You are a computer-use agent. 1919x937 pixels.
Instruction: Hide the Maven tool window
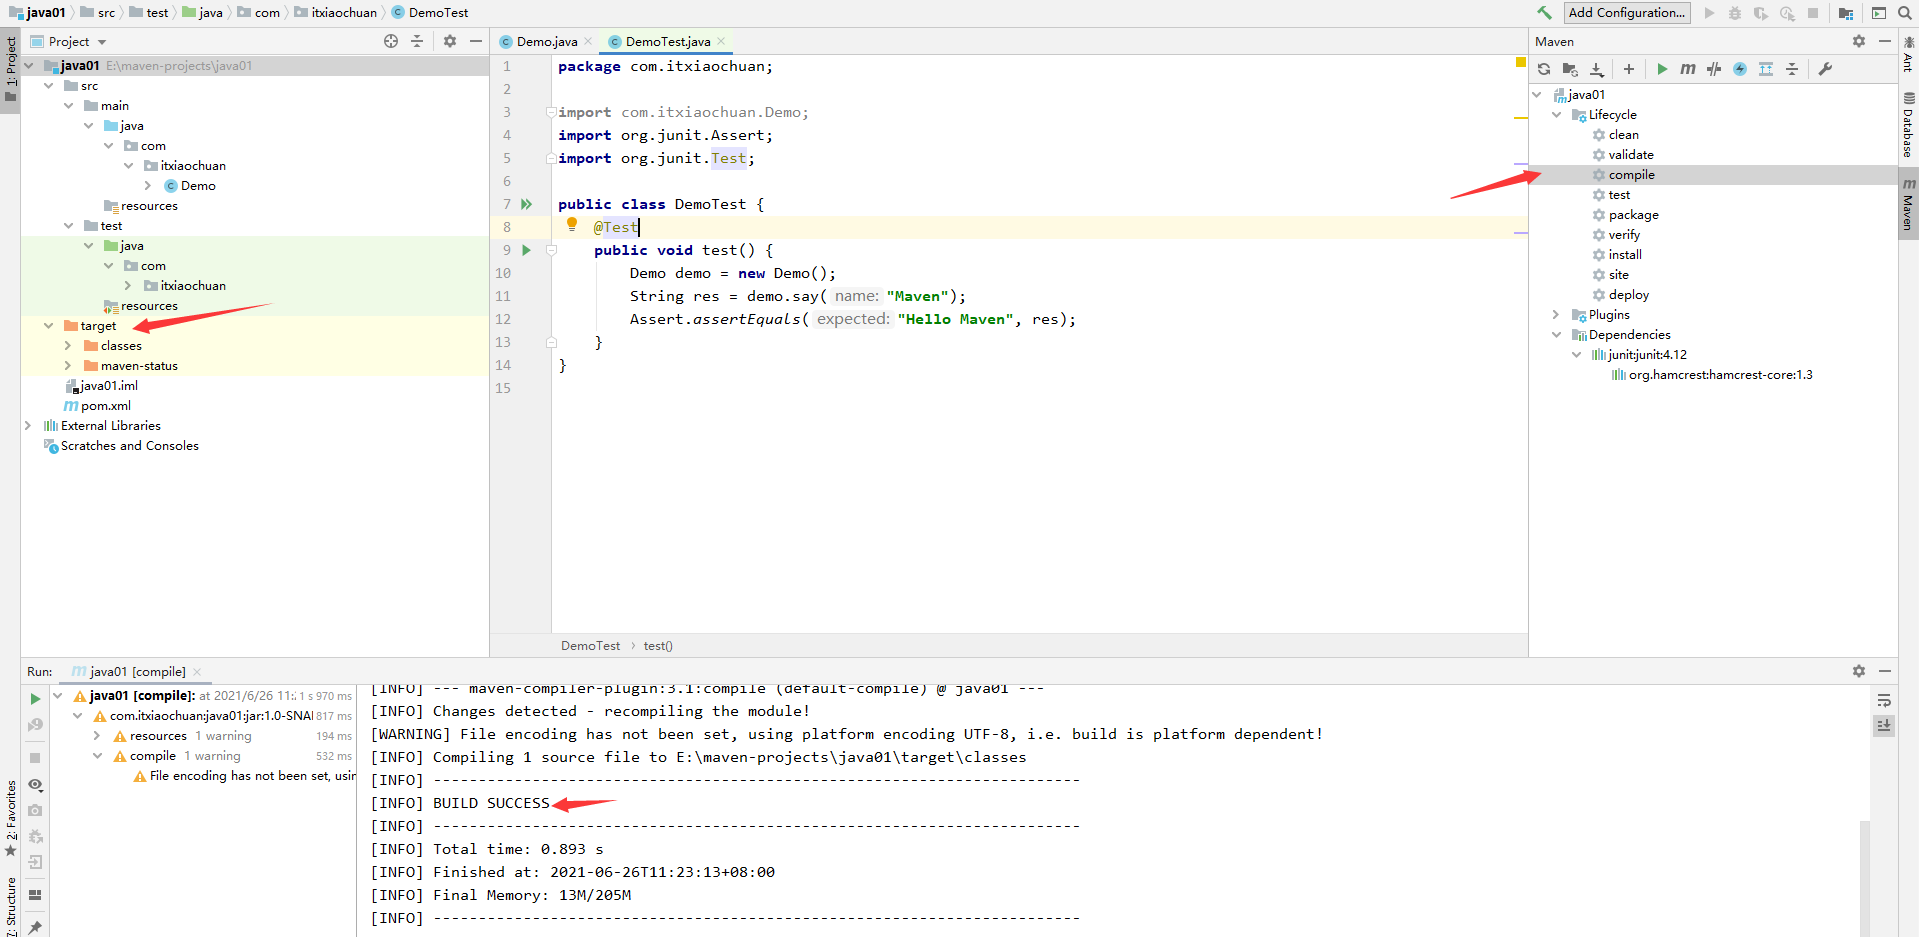coord(1885,41)
